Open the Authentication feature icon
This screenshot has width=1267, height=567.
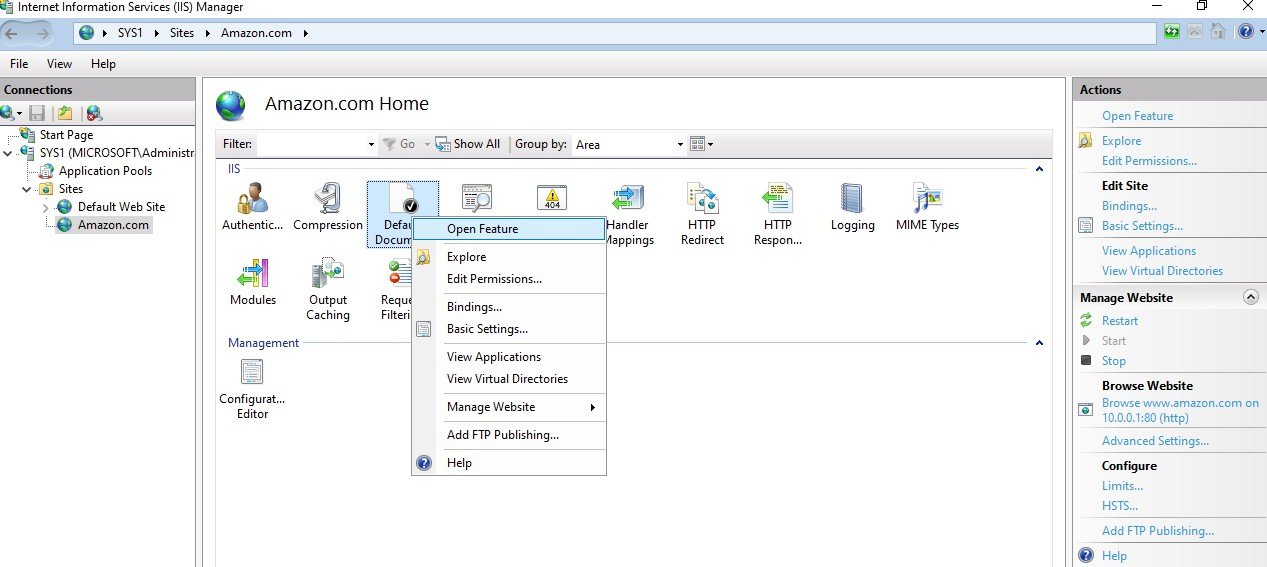point(252,207)
